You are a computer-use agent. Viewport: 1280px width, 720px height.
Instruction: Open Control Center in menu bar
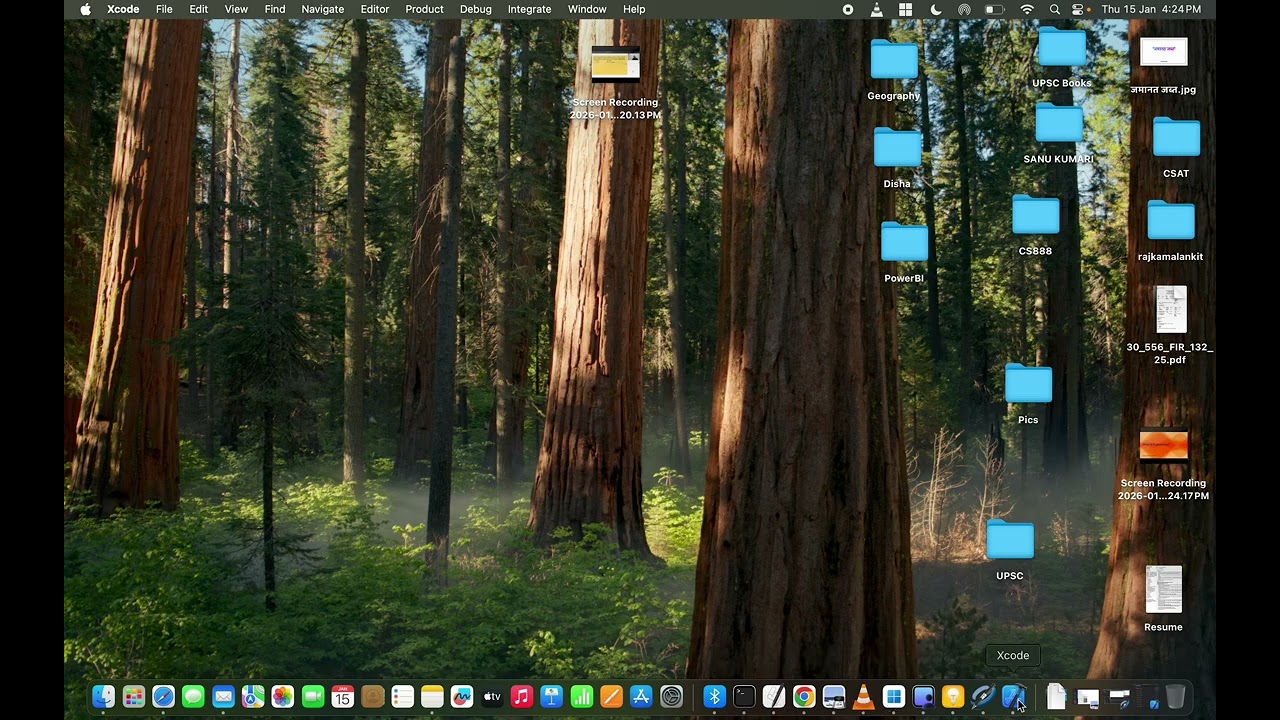1078,9
